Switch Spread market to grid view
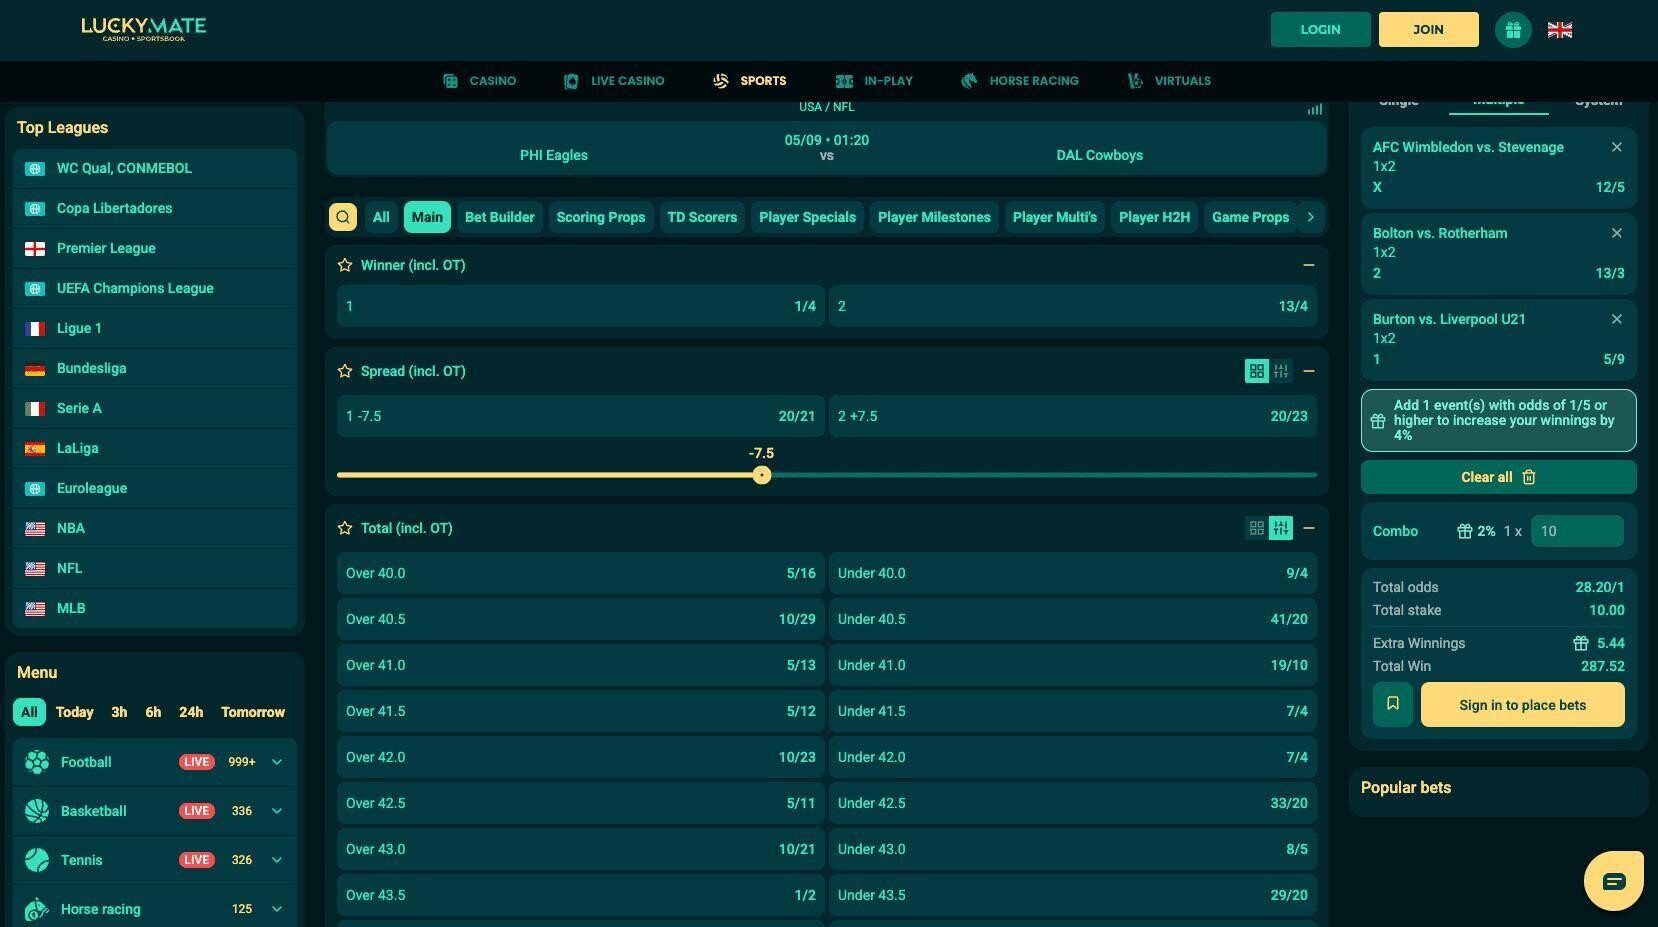 (1256, 371)
